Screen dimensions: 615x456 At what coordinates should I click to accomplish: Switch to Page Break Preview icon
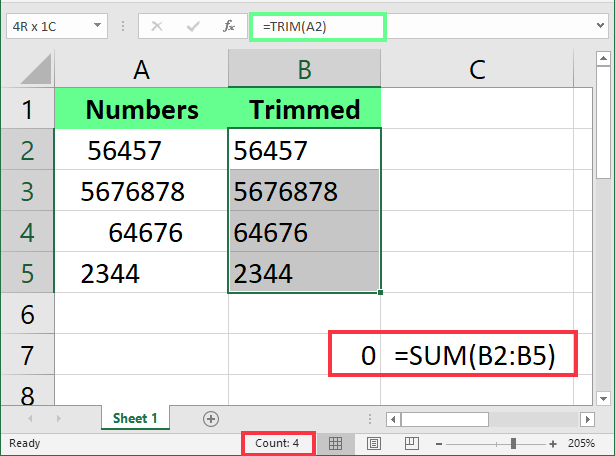(x=411, y=443)
